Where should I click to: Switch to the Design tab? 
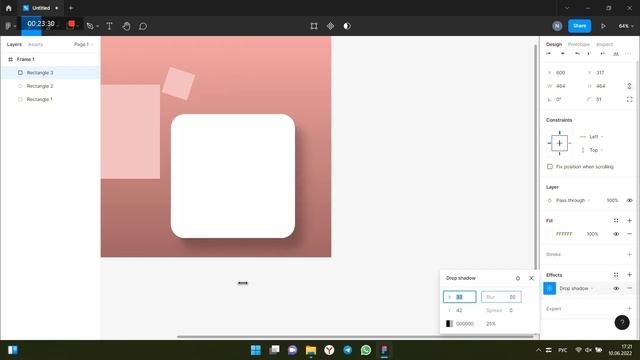coord(554,44)
